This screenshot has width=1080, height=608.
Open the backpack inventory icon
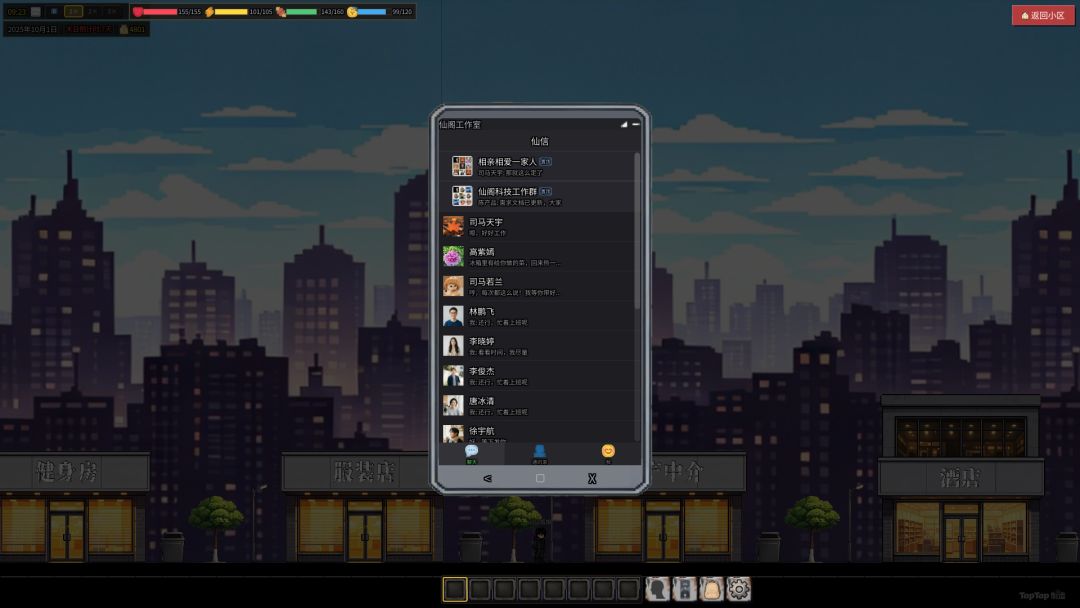712,589
